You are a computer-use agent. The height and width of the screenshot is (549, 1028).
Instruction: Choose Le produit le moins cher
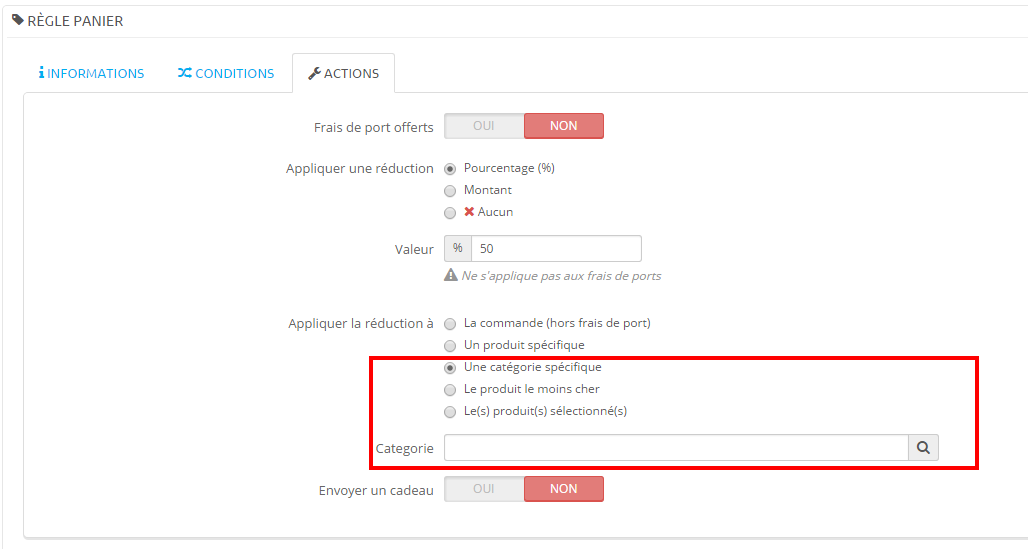[x=450, y=389]
